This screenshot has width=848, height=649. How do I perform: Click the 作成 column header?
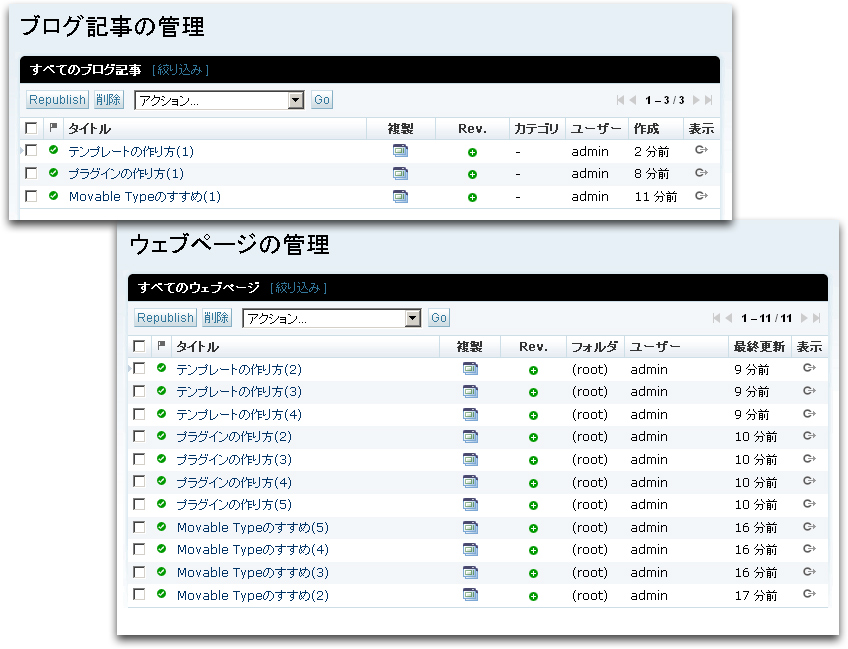pyautogui.click(x=646, y=129)
